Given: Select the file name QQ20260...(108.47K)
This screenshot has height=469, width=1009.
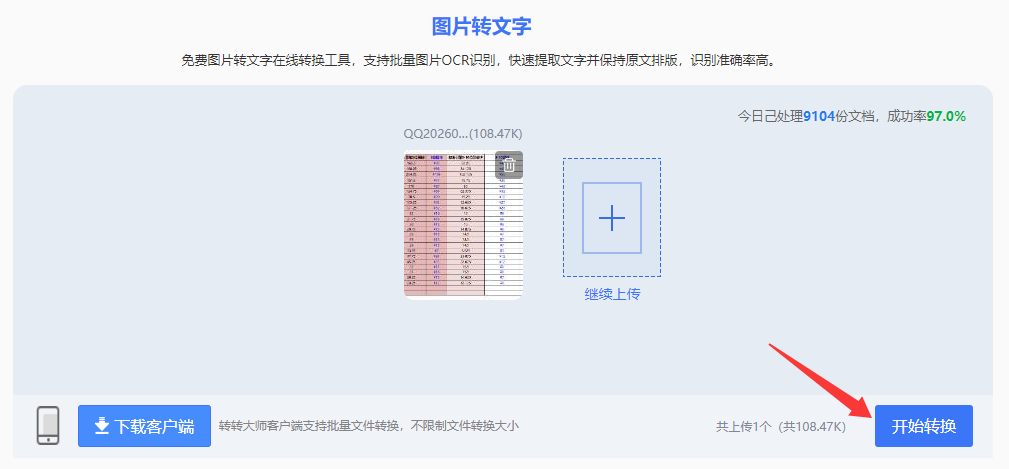Looking at the screenshot, I should pos(463,134).
